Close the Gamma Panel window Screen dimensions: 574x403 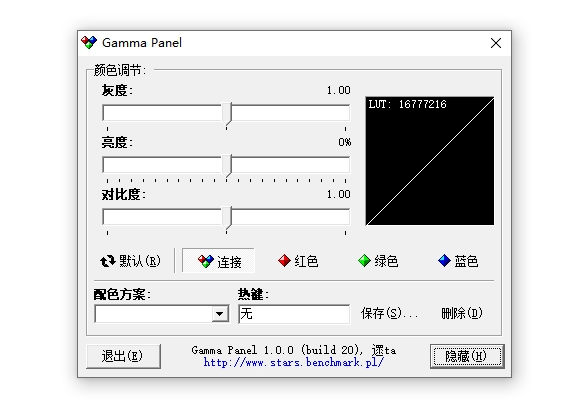pyautogui.click(x=496, y=43)
